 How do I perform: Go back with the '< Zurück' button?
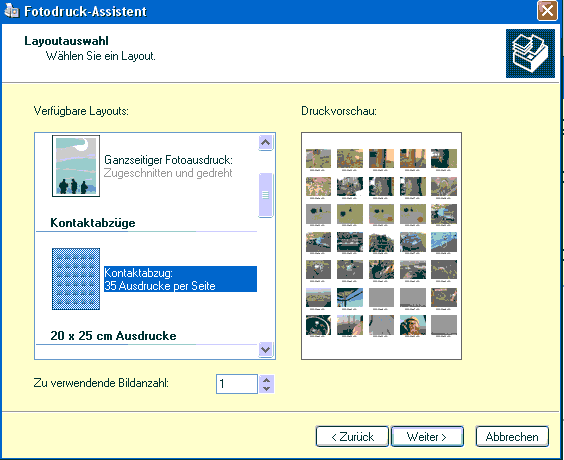(352, 437)
